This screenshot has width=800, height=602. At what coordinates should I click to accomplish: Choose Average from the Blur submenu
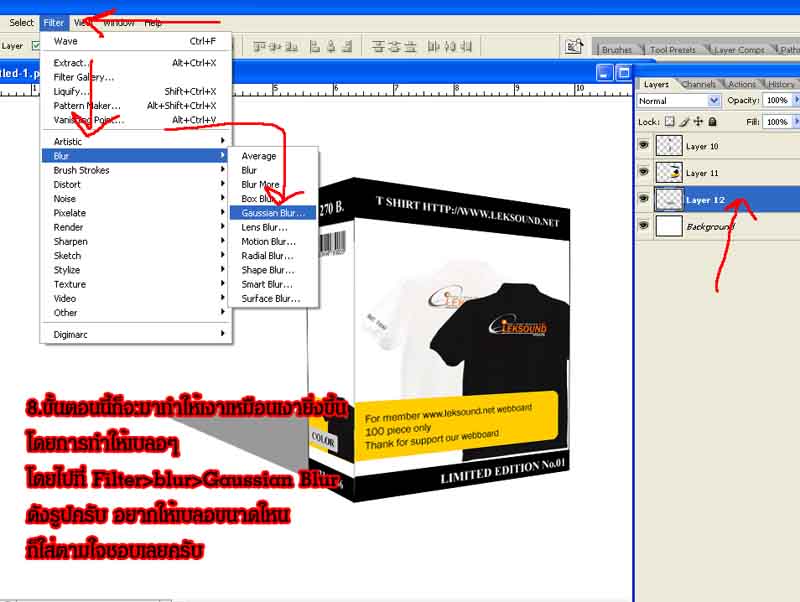pyautogui.click(x=273, y=156)
